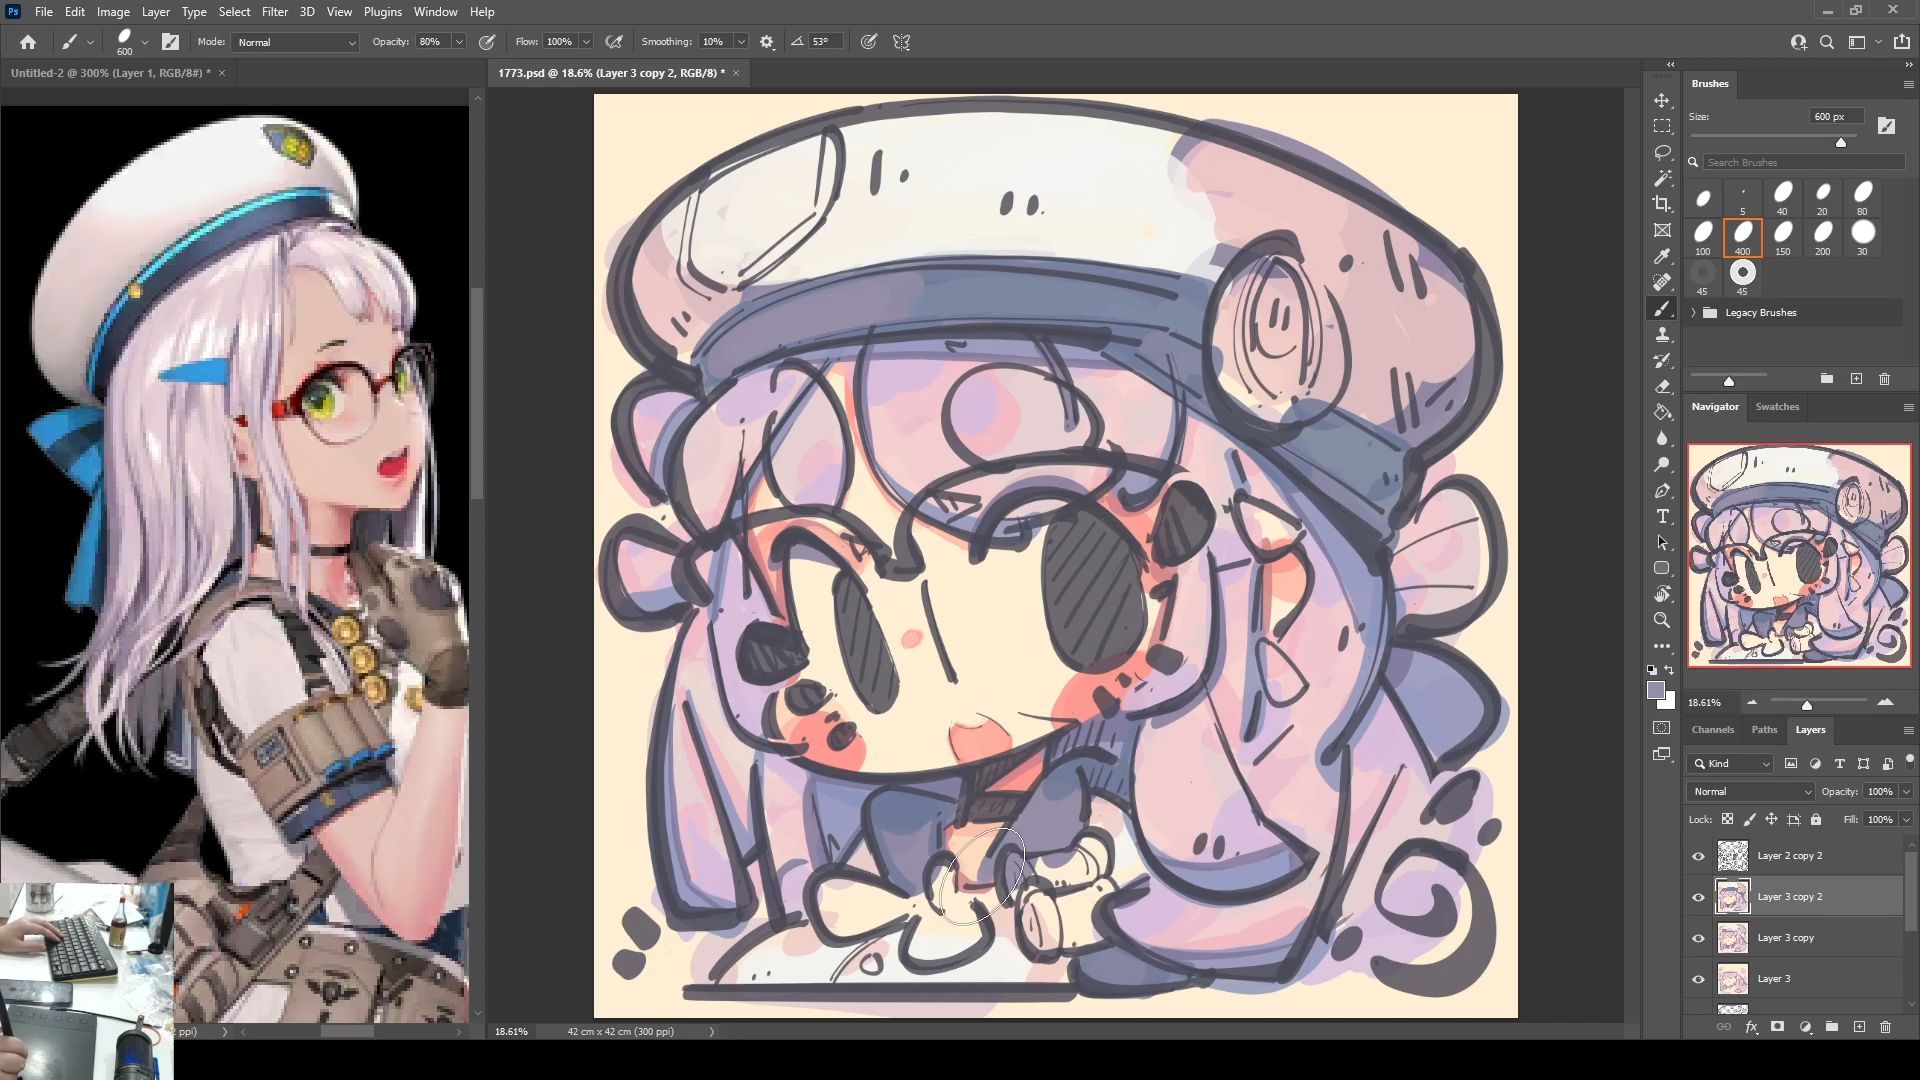The width and height of the screenshot is (1920, 1080).
Task: Select the Shape tool
Action: tap(1662, 568)
